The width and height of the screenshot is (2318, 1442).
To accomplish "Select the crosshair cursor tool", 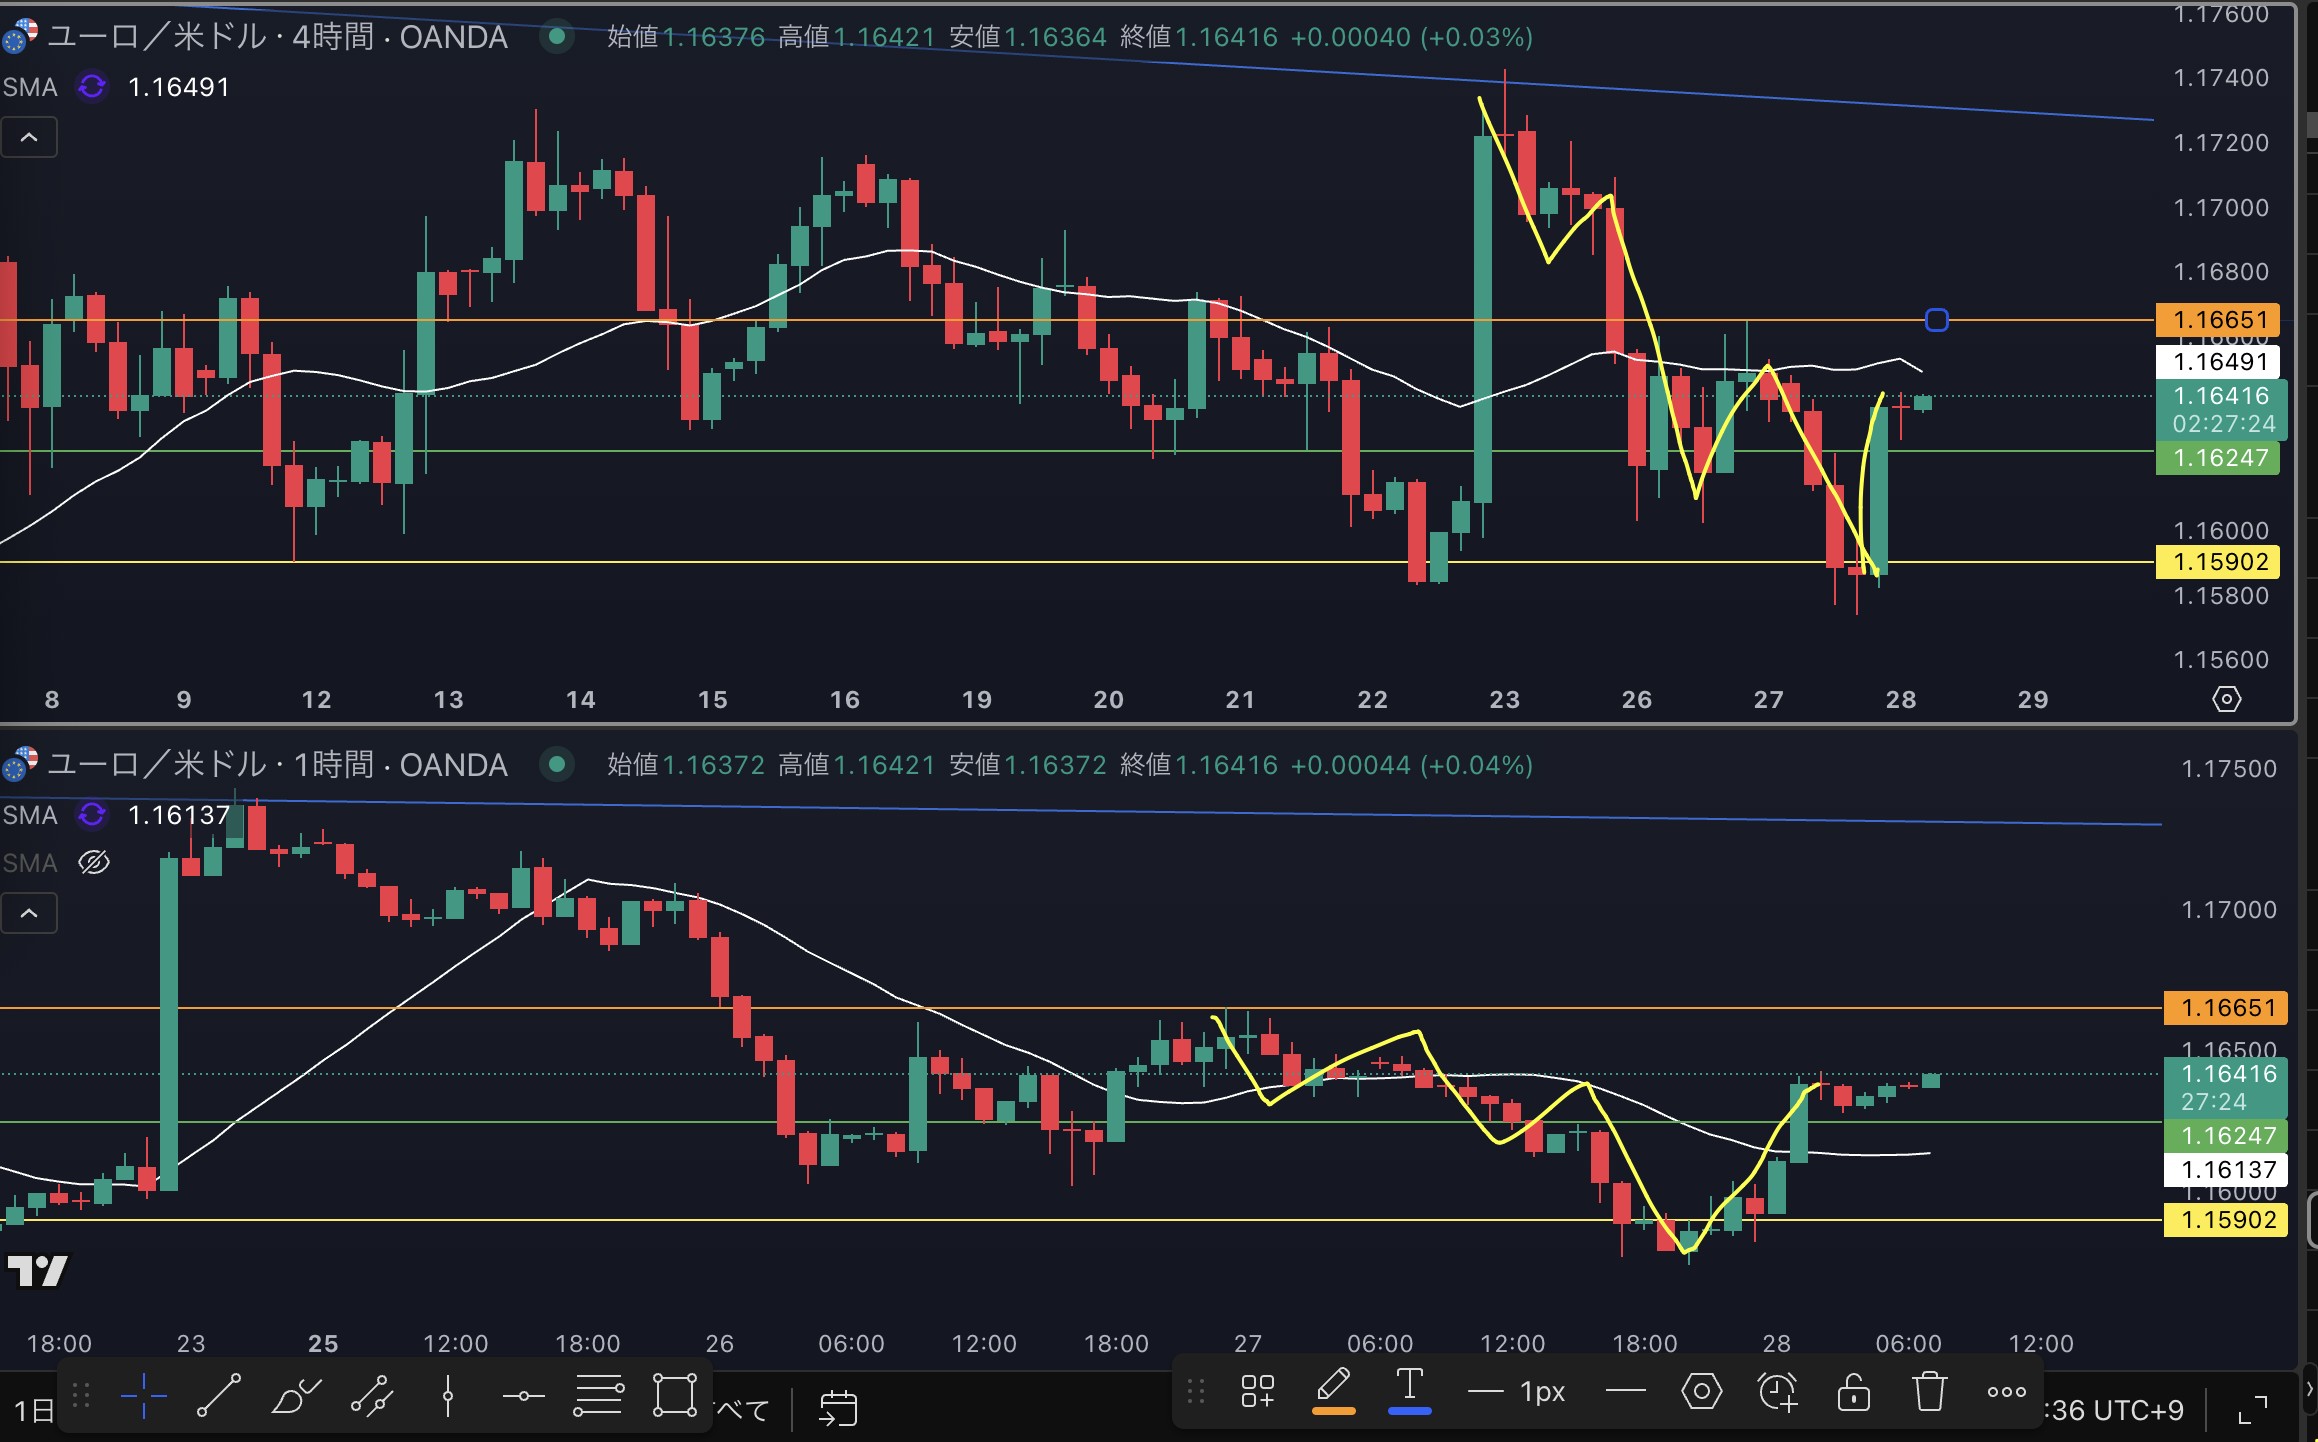I will click(x=143, y=1395).
